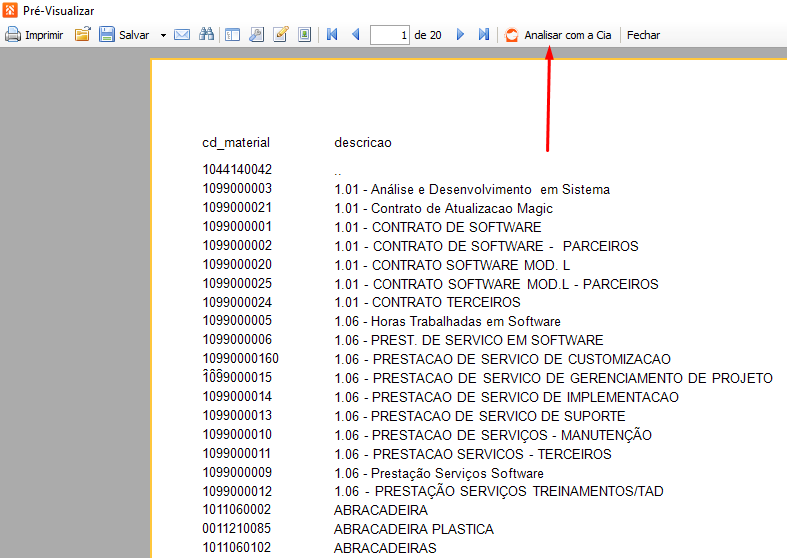The height and width of the screenshot is (558, 787).
Task: Click the edit page pencil icon
Action: (281, 34)
